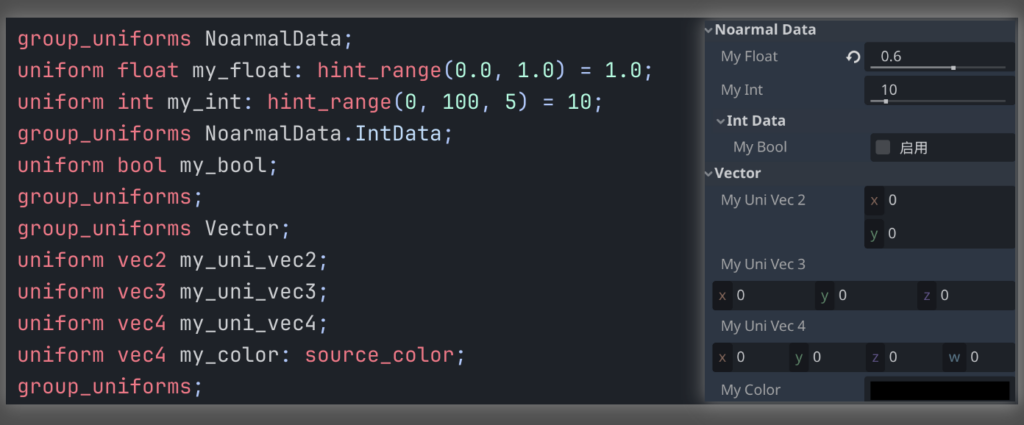The image size is (1024, 425).
Task: Edit the z field of My Uni Vec 4
Action: (x=907, y=357)
